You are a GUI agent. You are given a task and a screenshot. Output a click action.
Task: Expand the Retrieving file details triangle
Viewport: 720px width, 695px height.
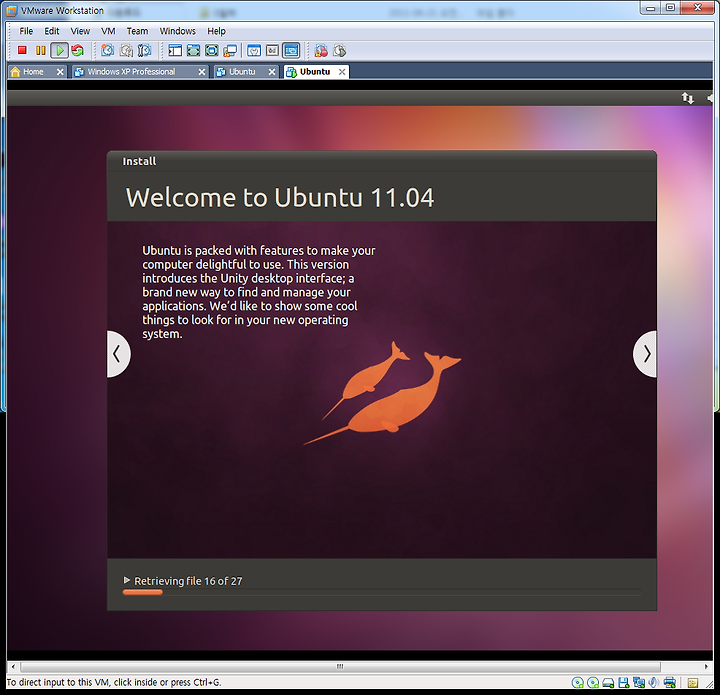[127, 580]
